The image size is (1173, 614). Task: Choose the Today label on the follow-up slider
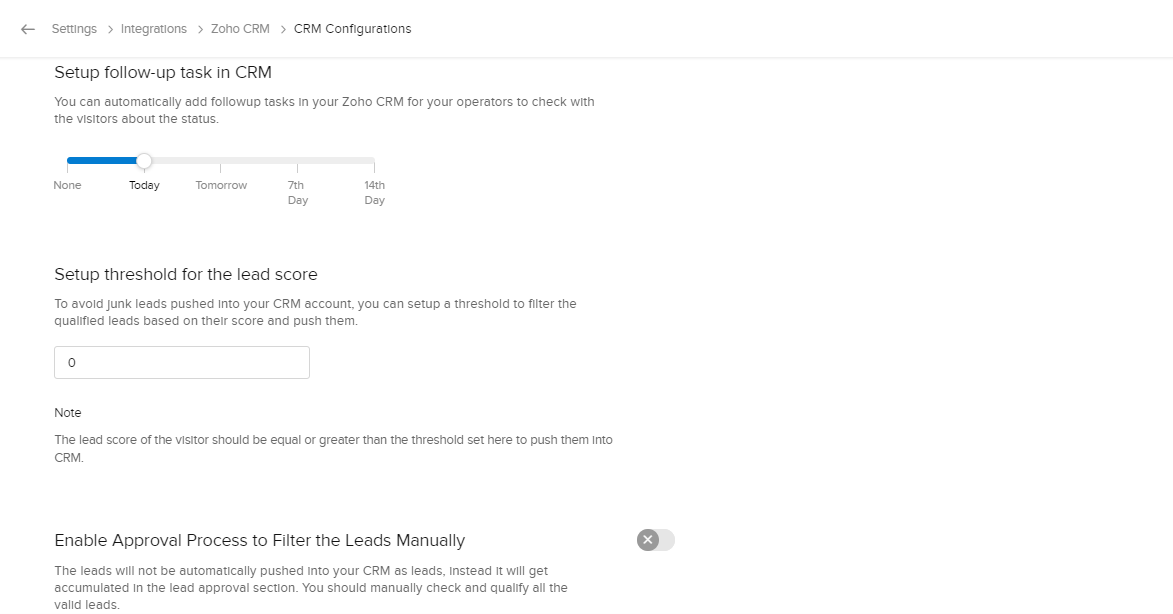[x=144, y=185]
